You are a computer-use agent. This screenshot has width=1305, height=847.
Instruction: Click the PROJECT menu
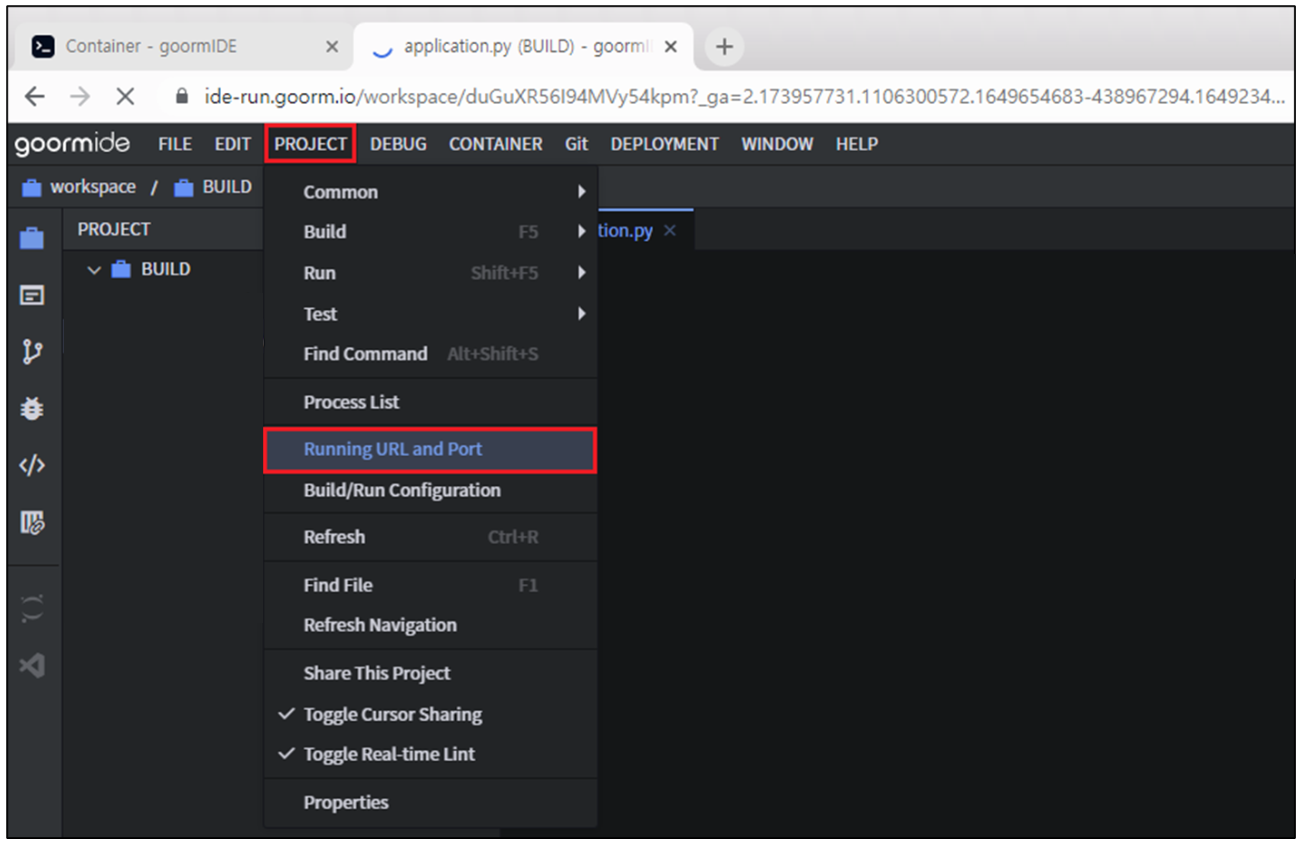tap(310, 144)
